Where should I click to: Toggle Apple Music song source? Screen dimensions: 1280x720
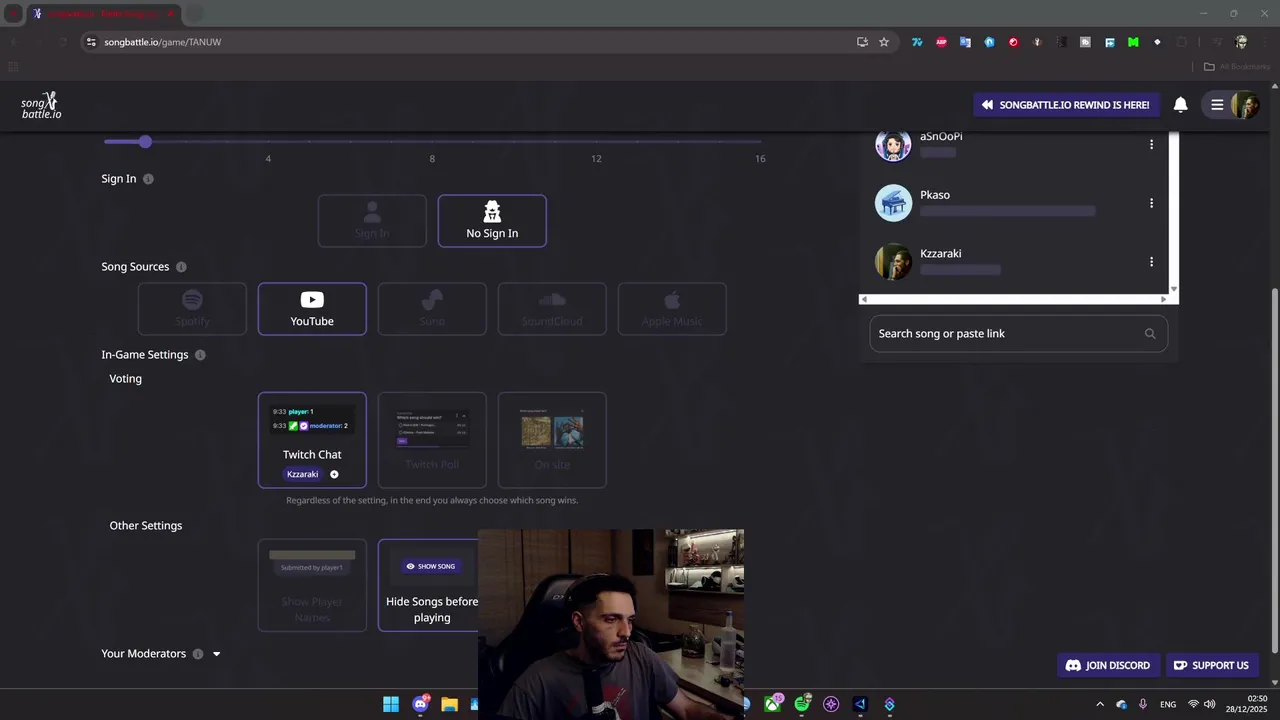tap(672, 308)
